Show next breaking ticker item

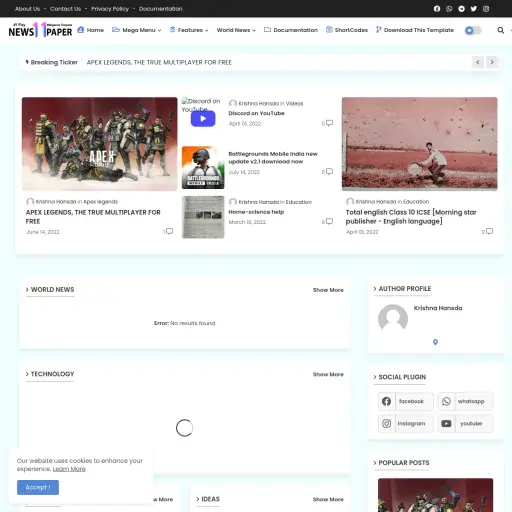point(492,62)
